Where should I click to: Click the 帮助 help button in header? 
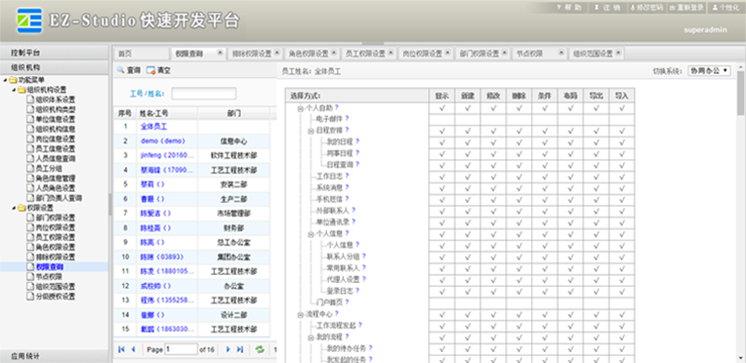pyautogui.click(x=569, y=8)
